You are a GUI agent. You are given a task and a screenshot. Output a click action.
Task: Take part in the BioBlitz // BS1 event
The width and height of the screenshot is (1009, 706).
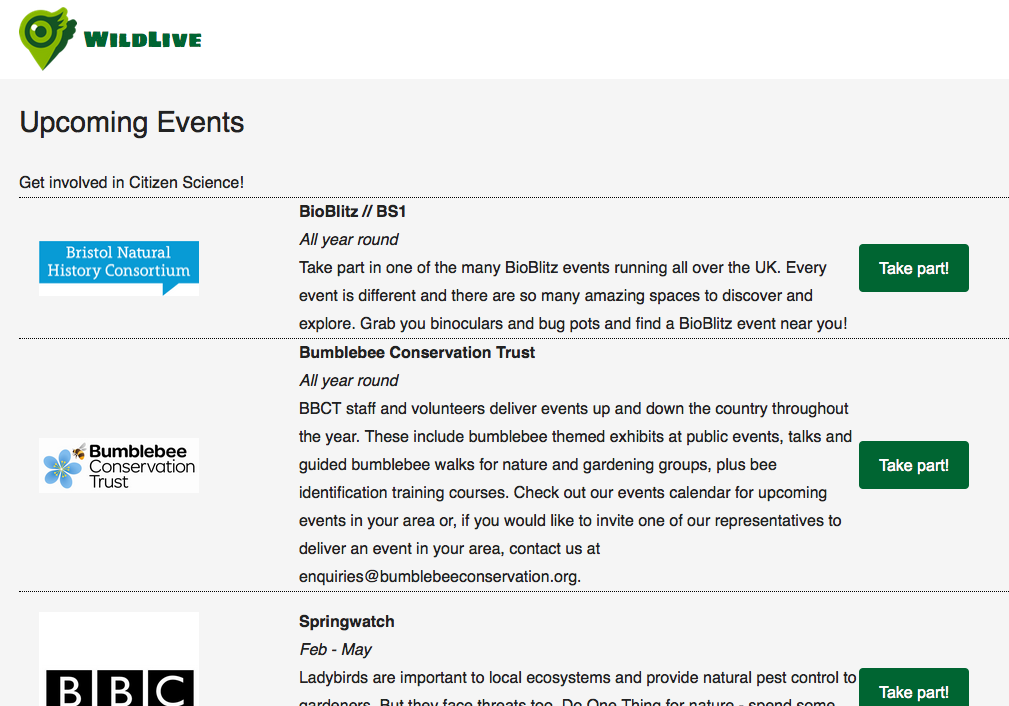[913, 268]
